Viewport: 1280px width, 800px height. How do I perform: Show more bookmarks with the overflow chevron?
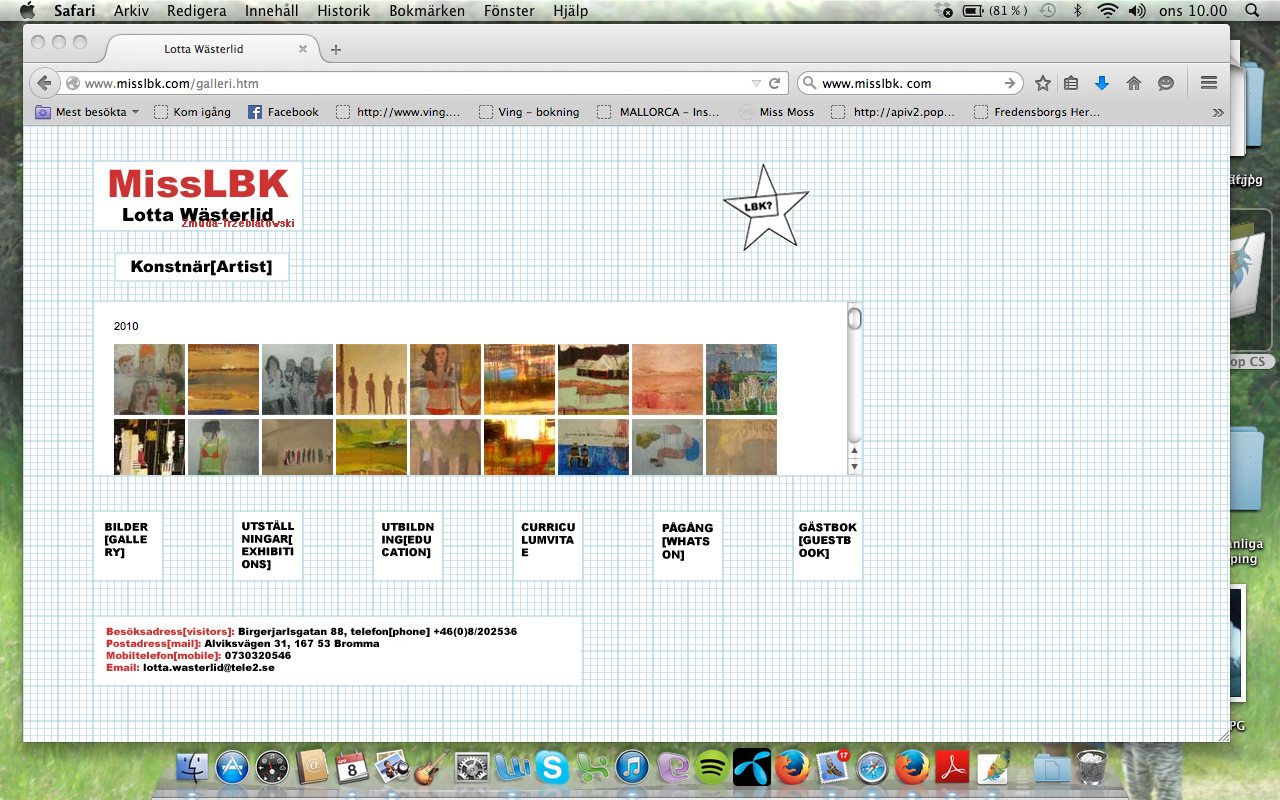tap(1217, 112)
